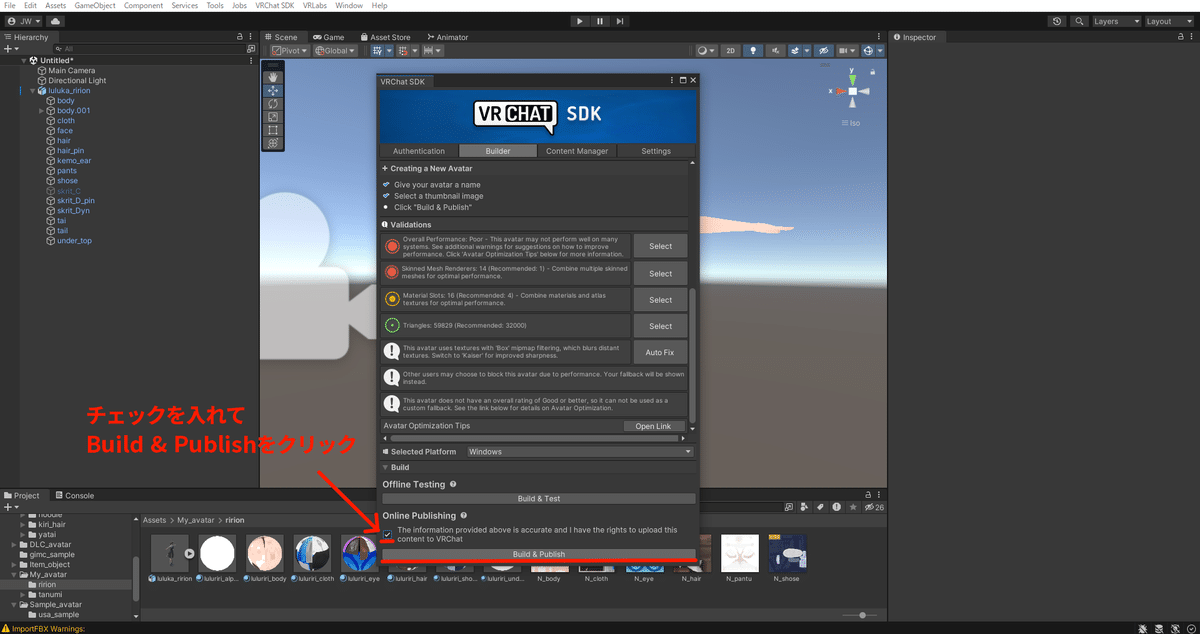Click Select for Overall Performance validation
The image size is (1200, 634).
point(660,246)
